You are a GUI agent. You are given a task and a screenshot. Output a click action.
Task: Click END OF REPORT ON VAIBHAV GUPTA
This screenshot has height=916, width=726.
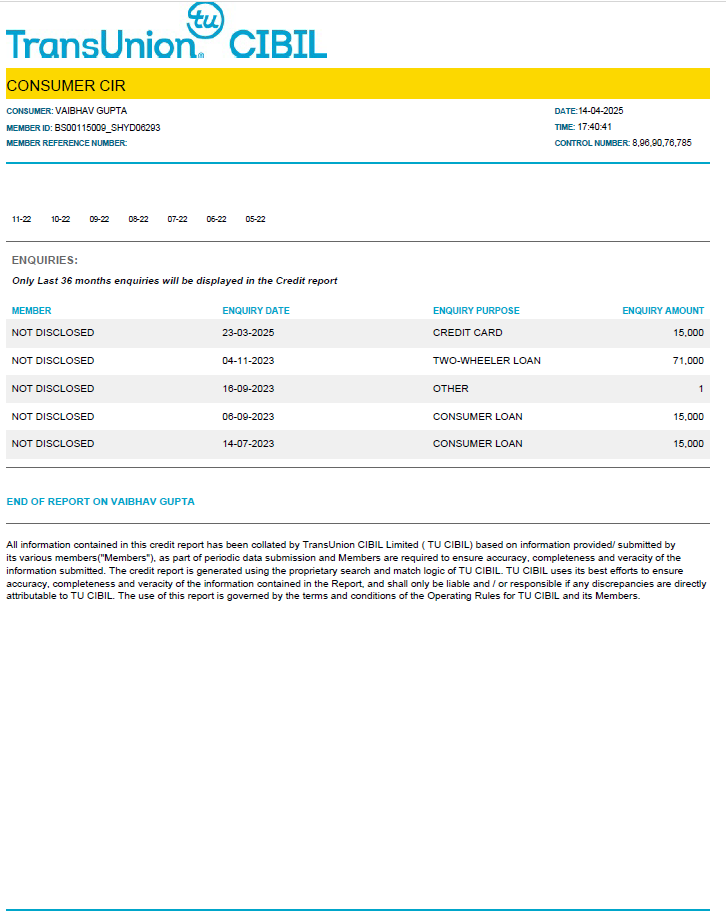(100, 502)
